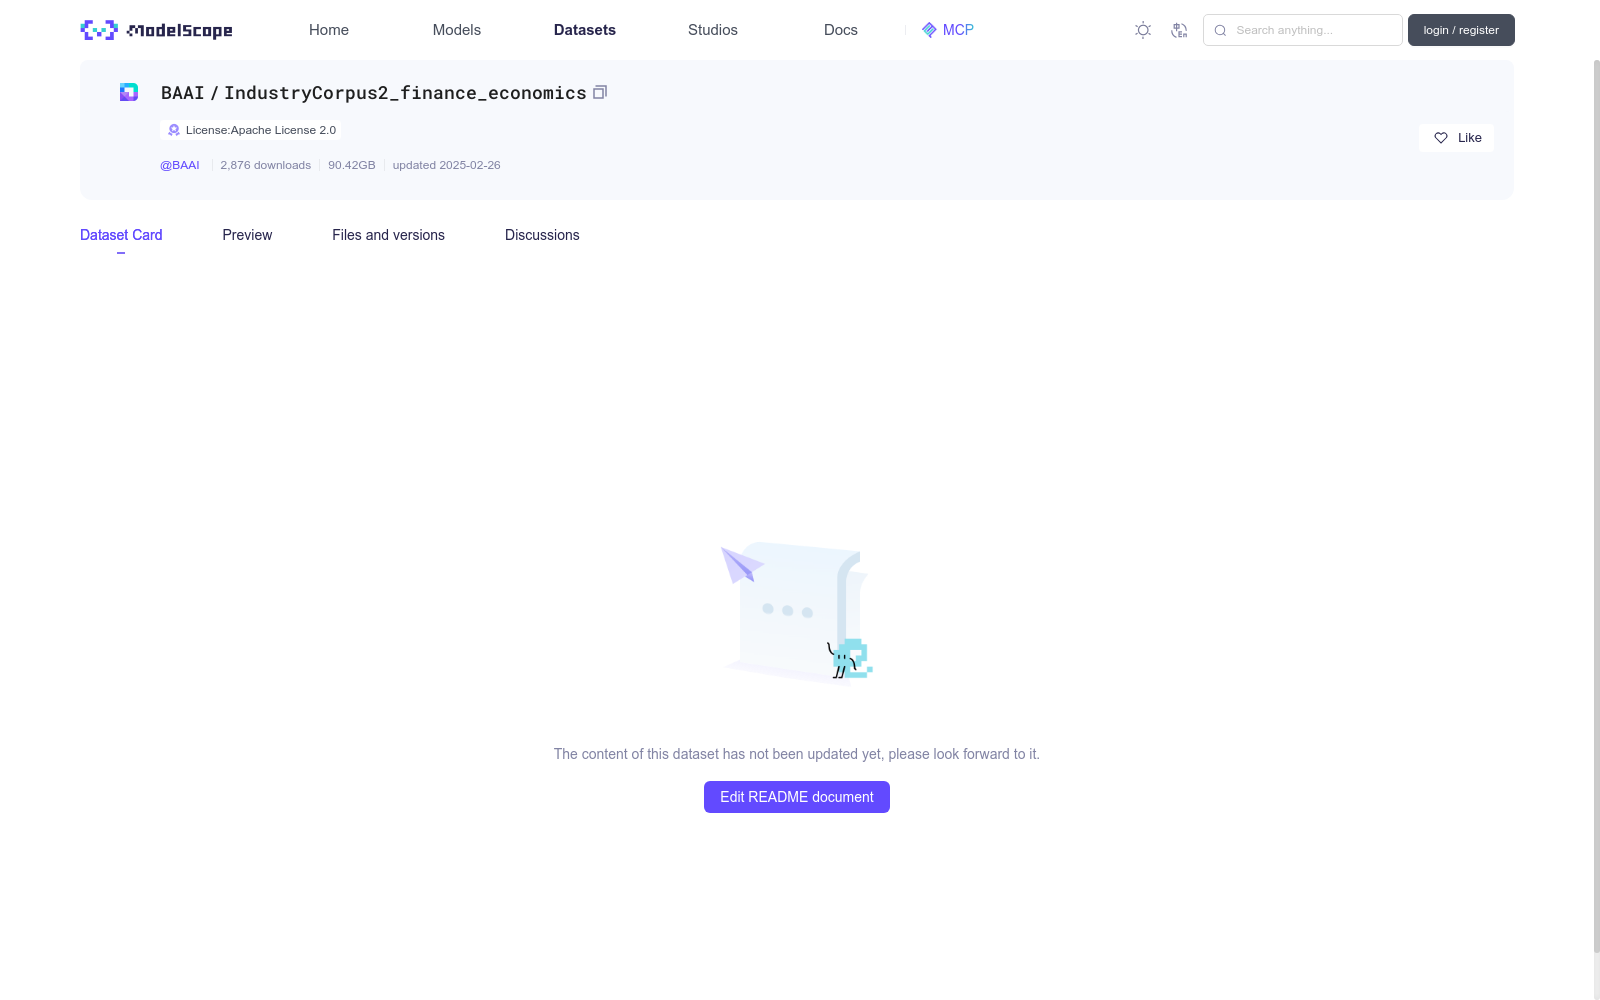Open the @BAAI profile link
This screenshot has width=1600, height=1000.
pyautogui.click(x=180, y=165)
